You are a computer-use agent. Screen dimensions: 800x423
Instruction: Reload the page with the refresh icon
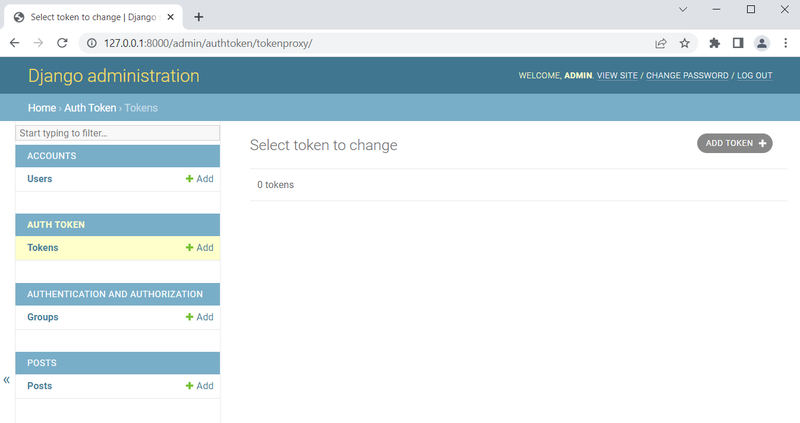(62, 43)
